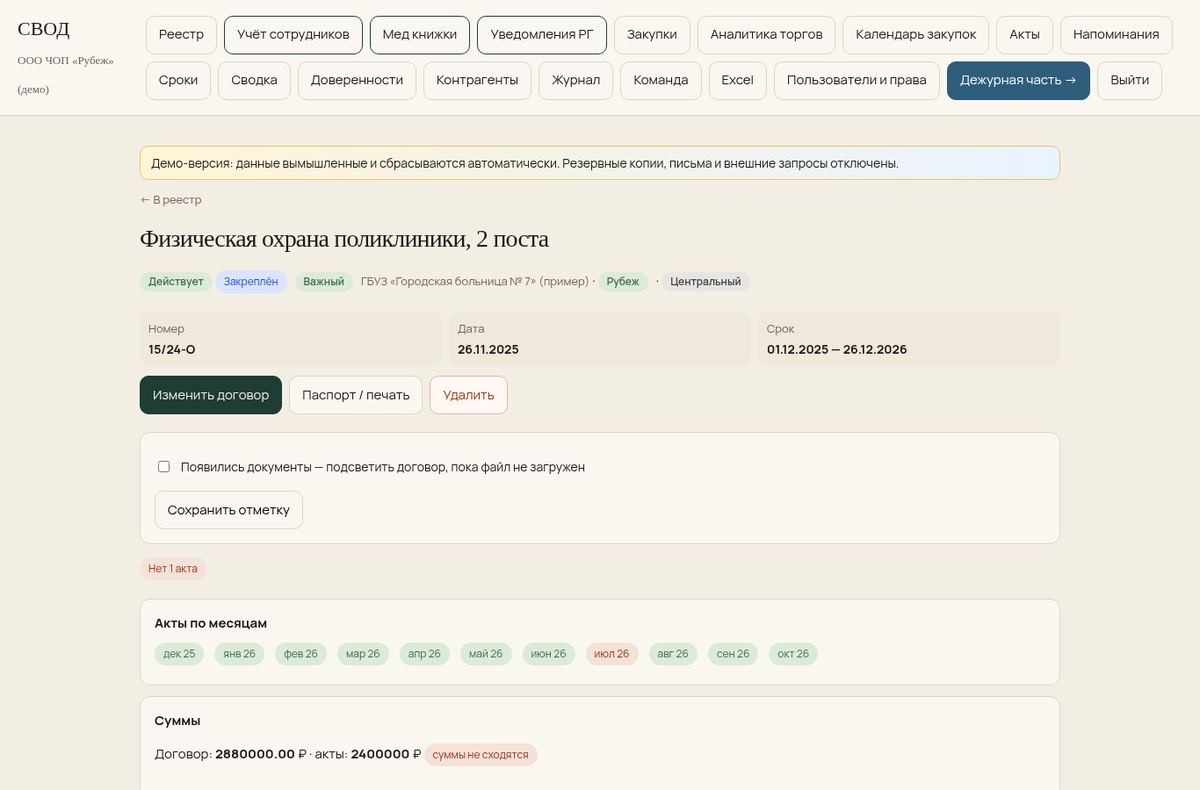Return via ← В реестр link
This screenshot has width=1200, height=790.
click(x=171, y=200)
